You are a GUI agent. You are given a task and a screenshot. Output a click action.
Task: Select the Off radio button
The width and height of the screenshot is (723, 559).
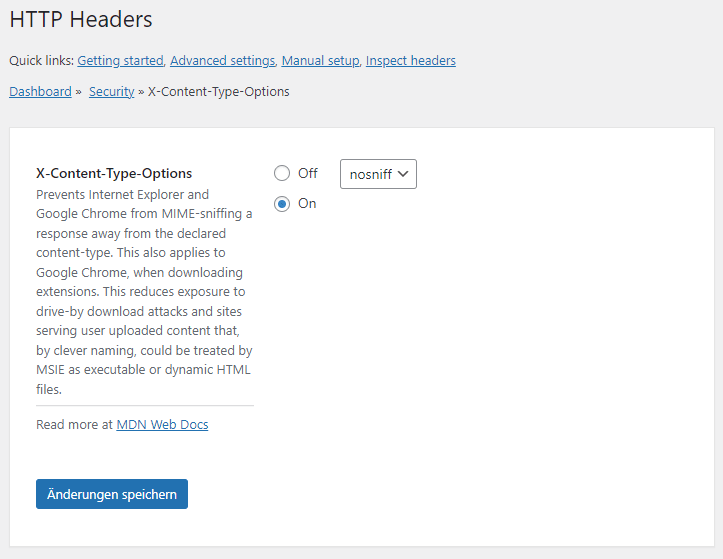(x=282, y=173)
